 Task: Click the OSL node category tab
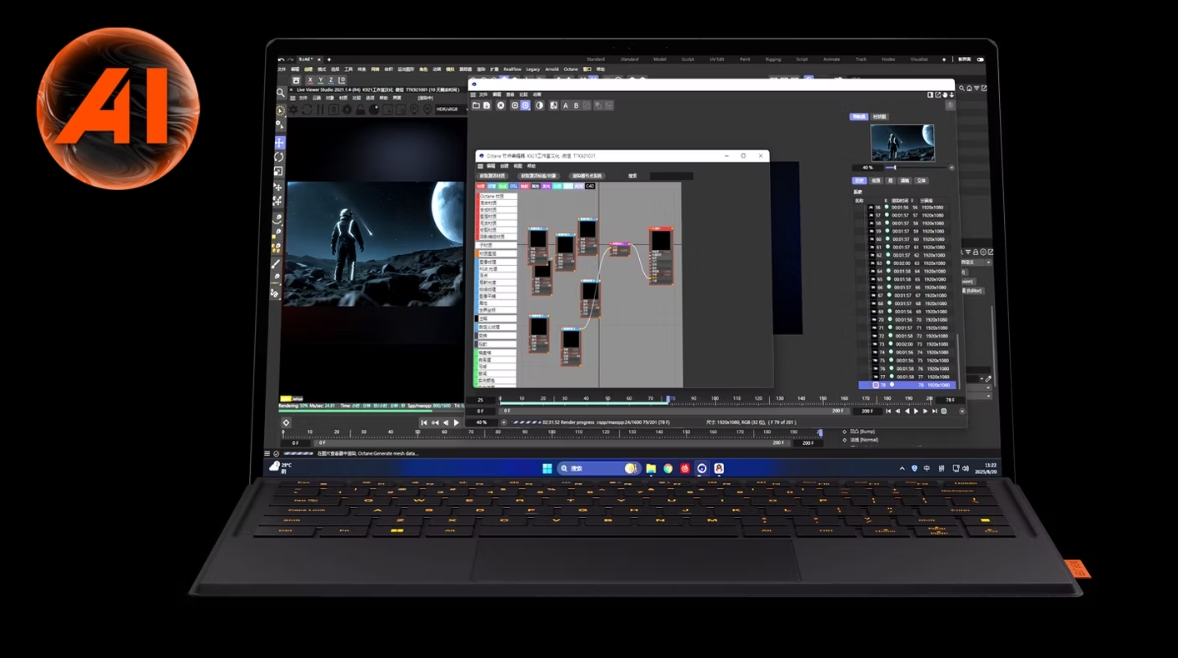pyautogui.click(x=514, y=186)
